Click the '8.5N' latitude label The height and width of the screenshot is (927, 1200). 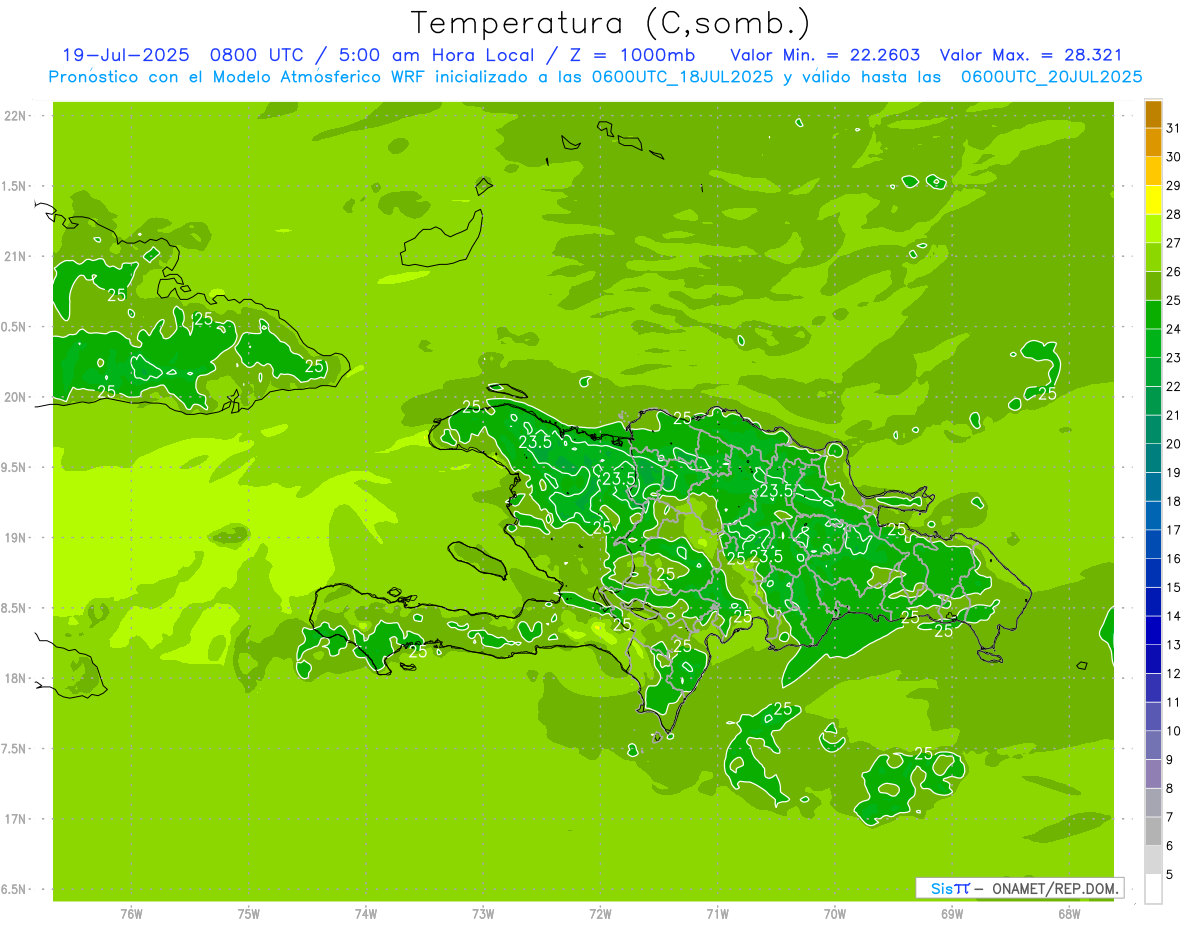[15, 609]
